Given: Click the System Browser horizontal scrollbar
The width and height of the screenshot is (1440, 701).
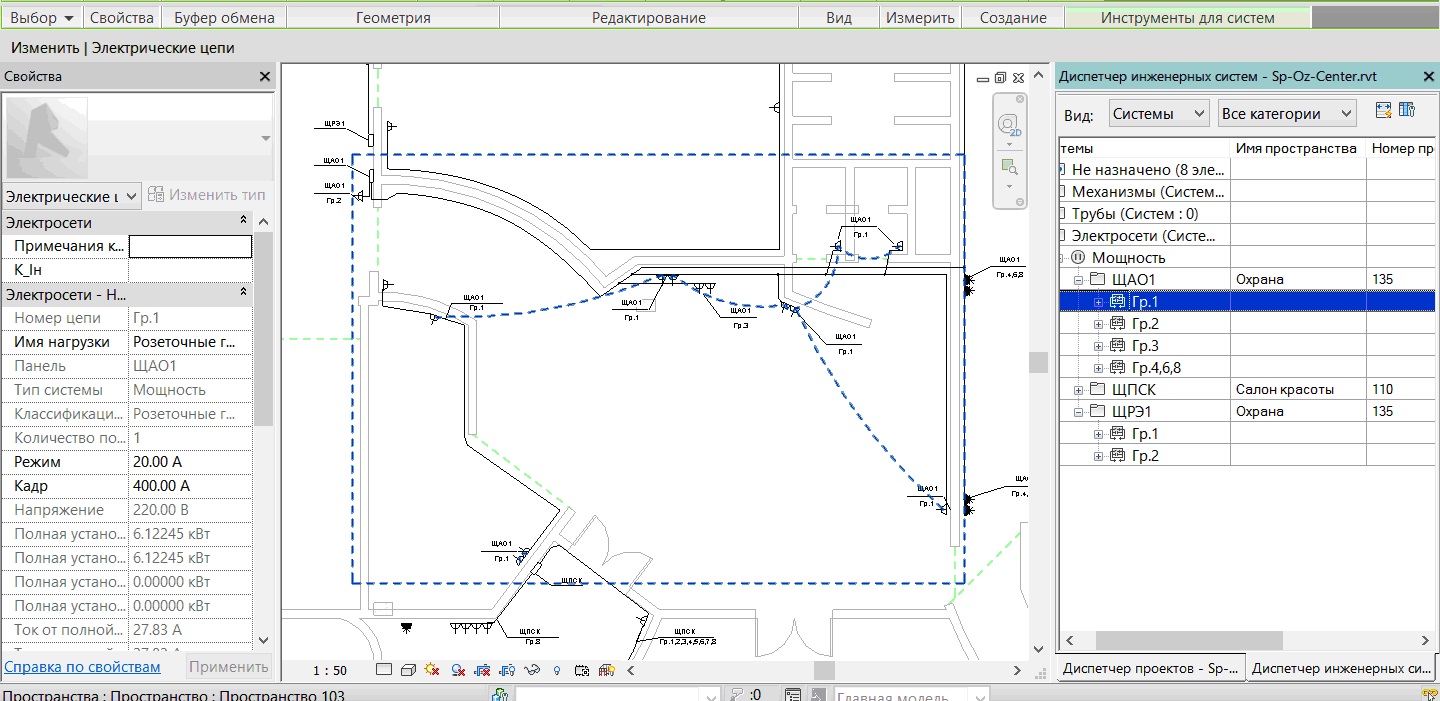Looking at the screenshot, I should tap(1188, 640).
